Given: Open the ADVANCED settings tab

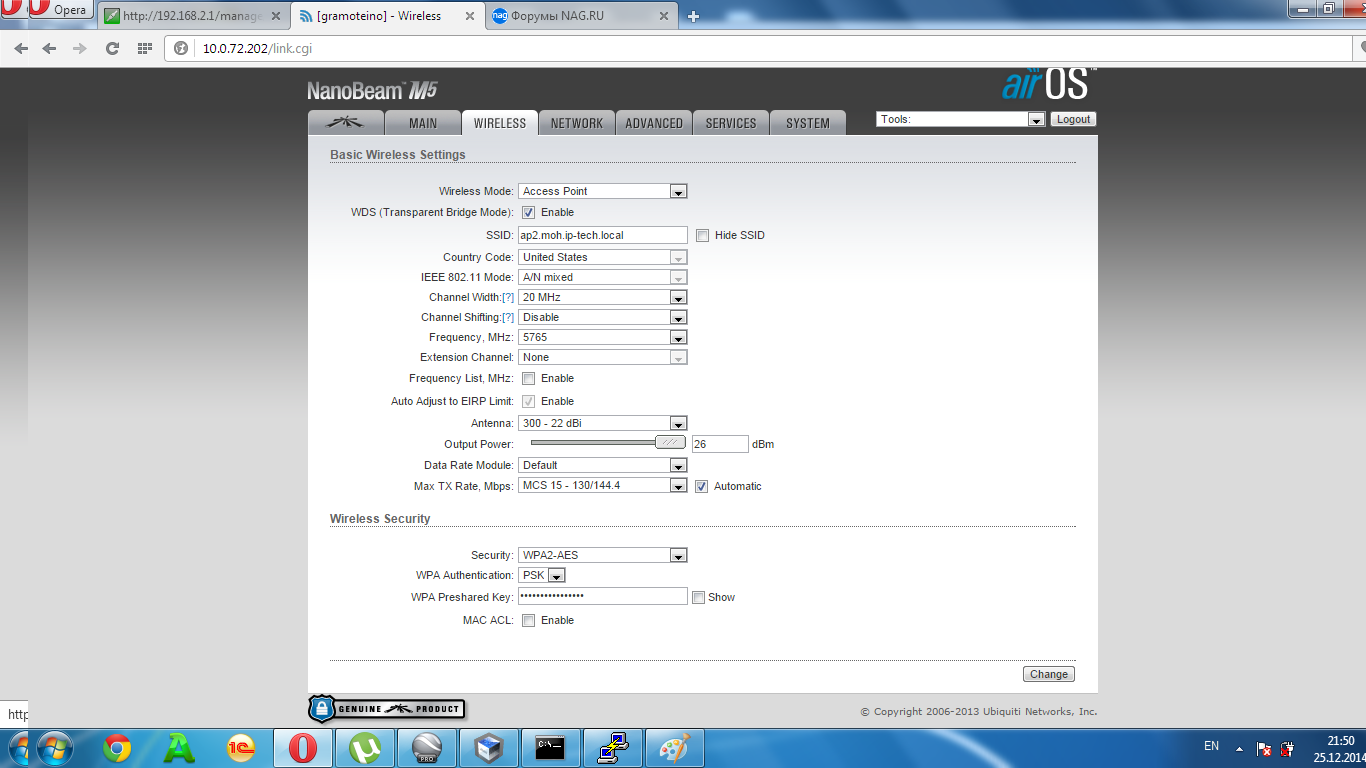Looking at the screenshot, I should coord(654,123).
